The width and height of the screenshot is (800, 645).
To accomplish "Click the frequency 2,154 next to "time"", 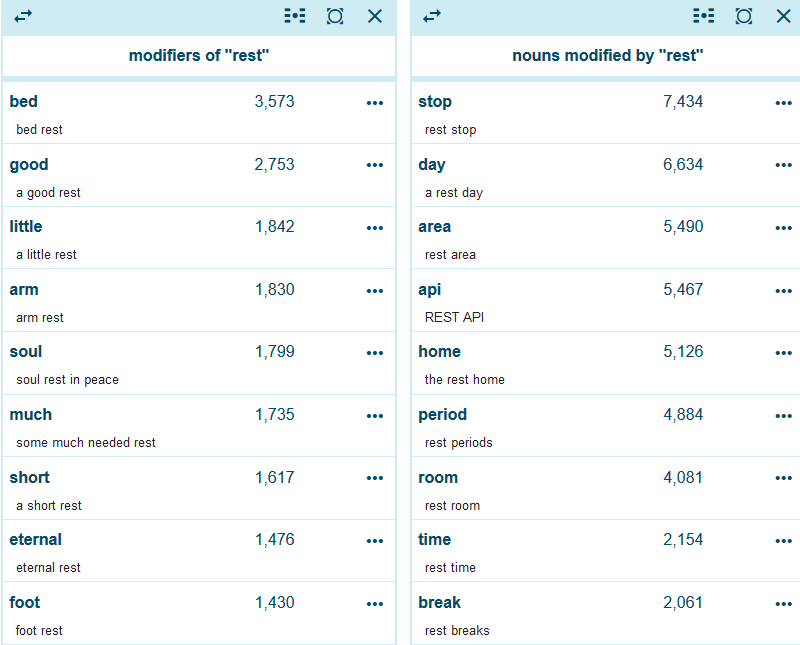I will click(x=685, y=539).
